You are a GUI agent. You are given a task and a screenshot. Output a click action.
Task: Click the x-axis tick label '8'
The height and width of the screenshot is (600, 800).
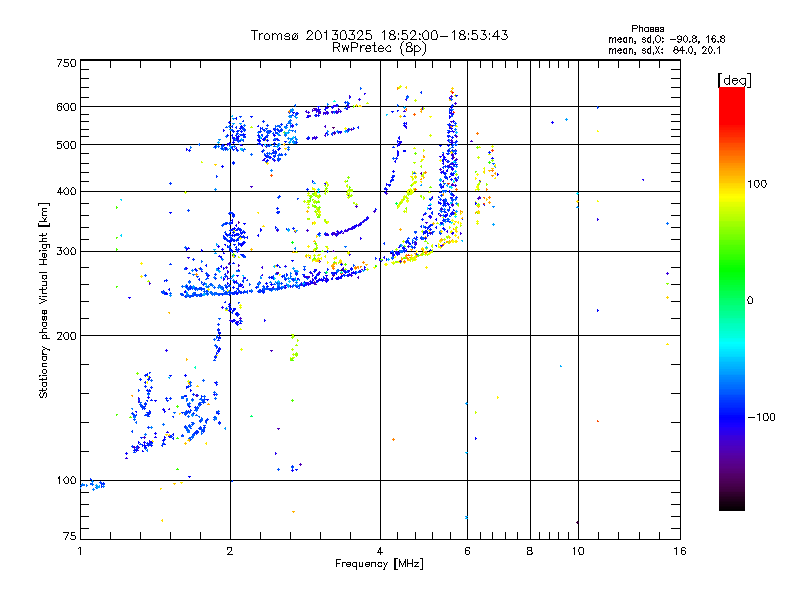point(530,551)
